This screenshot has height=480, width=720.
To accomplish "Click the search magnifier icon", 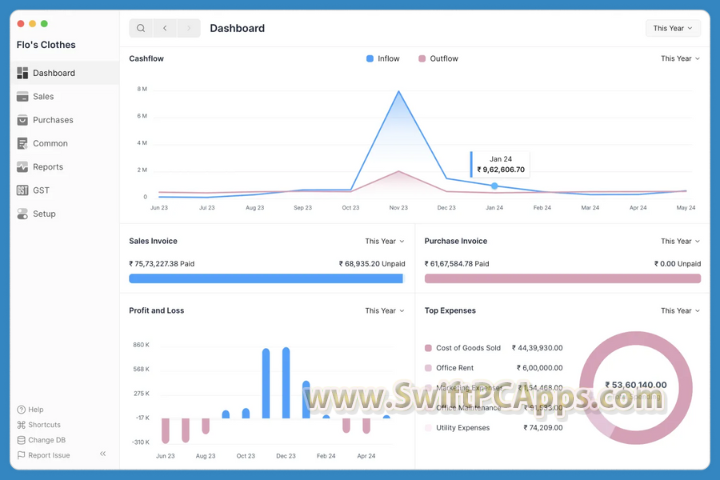I will pos(141,28).
